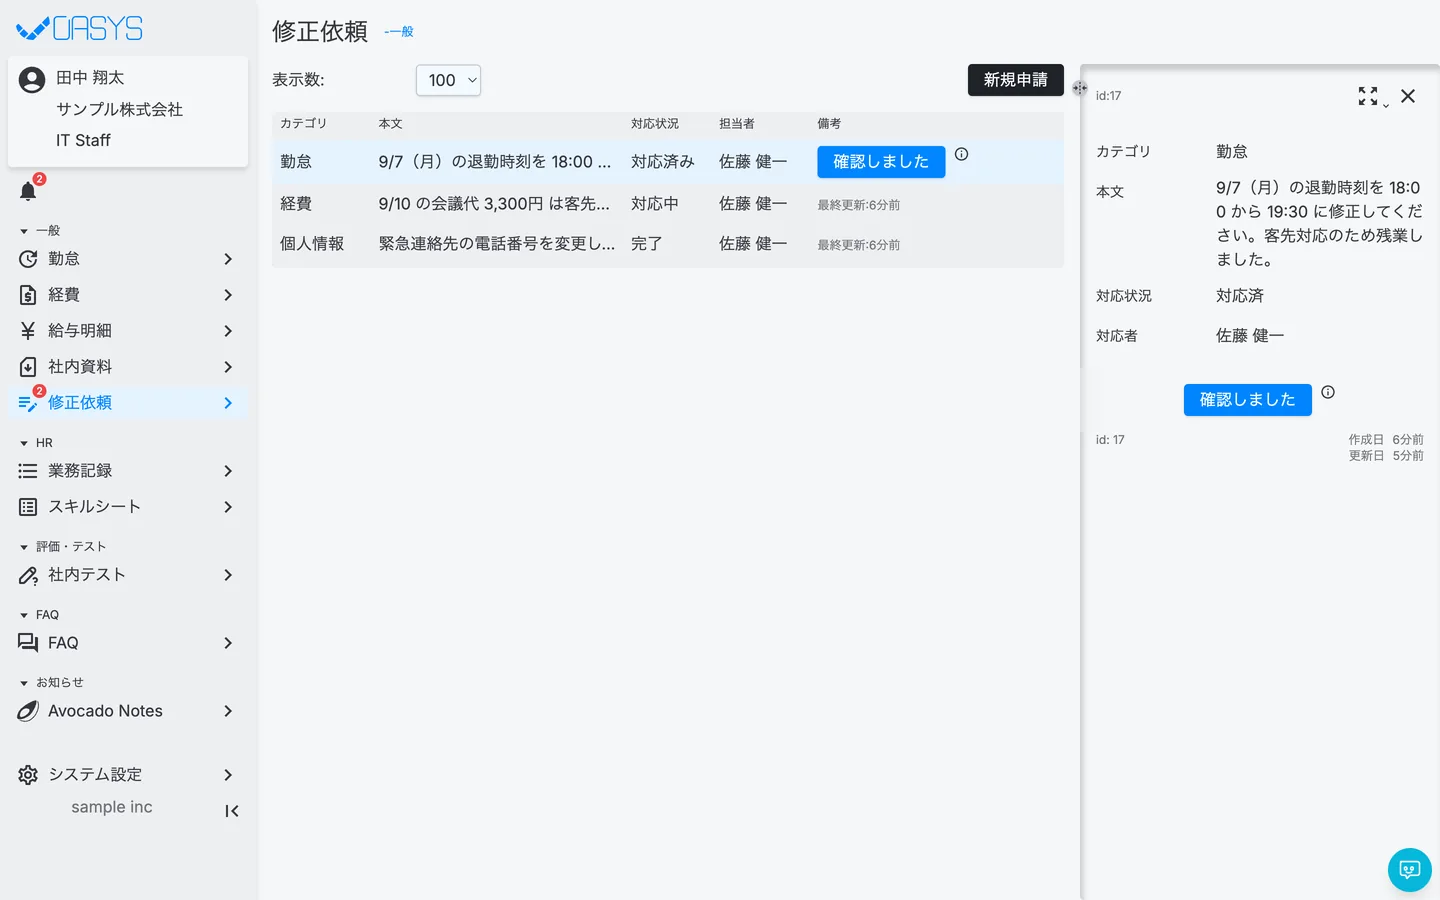Screen dimensions: 1440x900
Task: Open the notifications bell
Action: click(x=28, y=191)
